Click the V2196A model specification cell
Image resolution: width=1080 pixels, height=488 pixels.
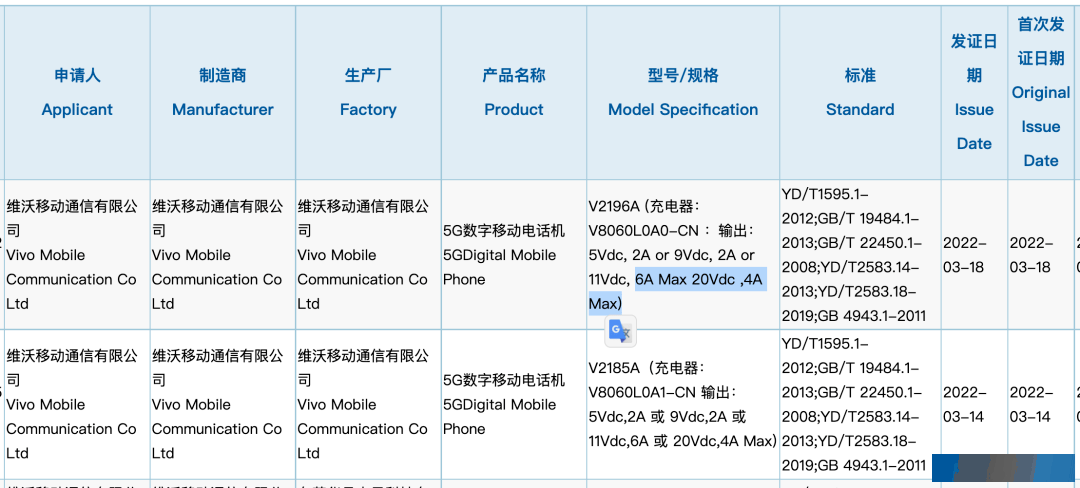683,255
